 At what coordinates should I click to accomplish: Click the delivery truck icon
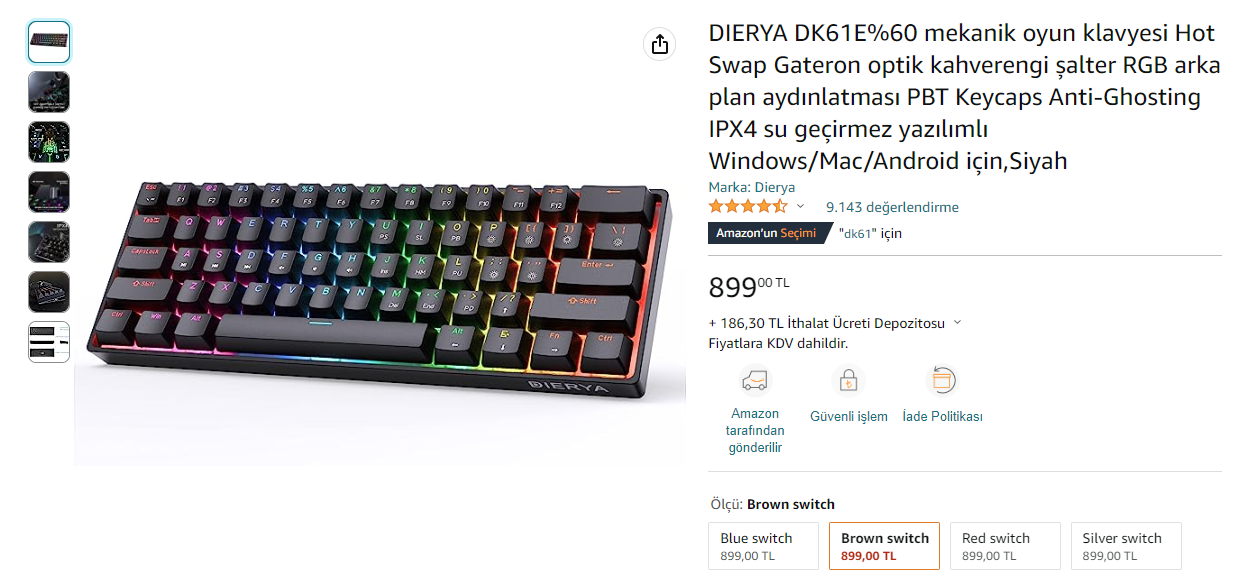(x=755, y=380)
